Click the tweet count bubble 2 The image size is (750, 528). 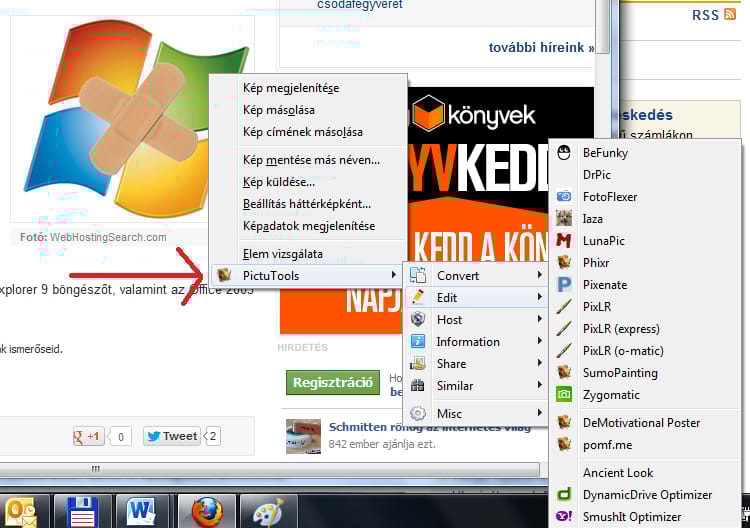[x=212, y=436]
